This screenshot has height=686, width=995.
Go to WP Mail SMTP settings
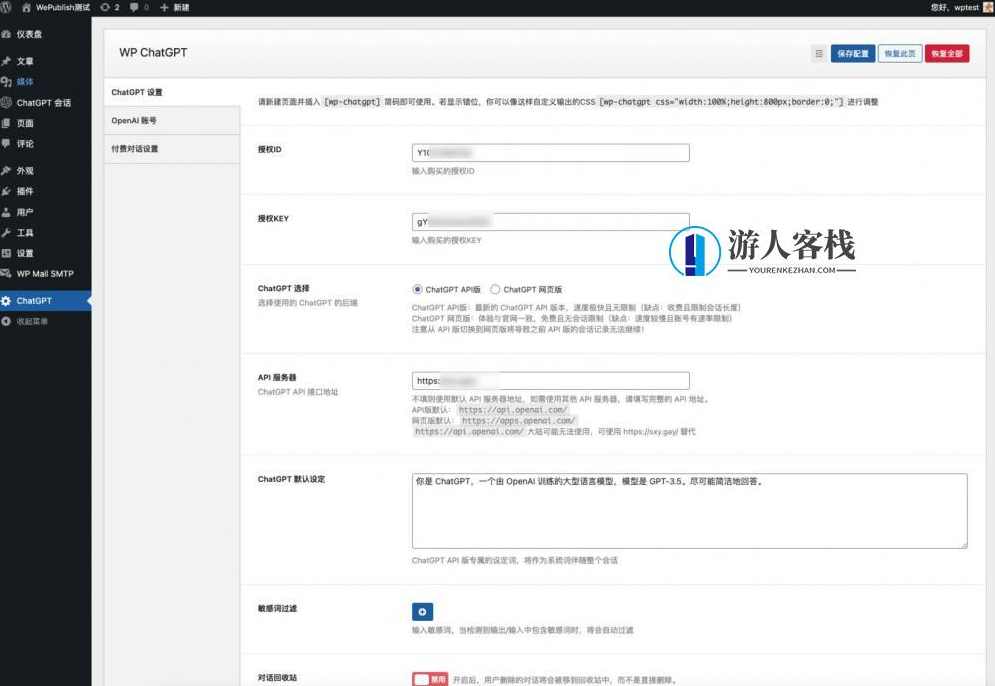pos(45,273)
